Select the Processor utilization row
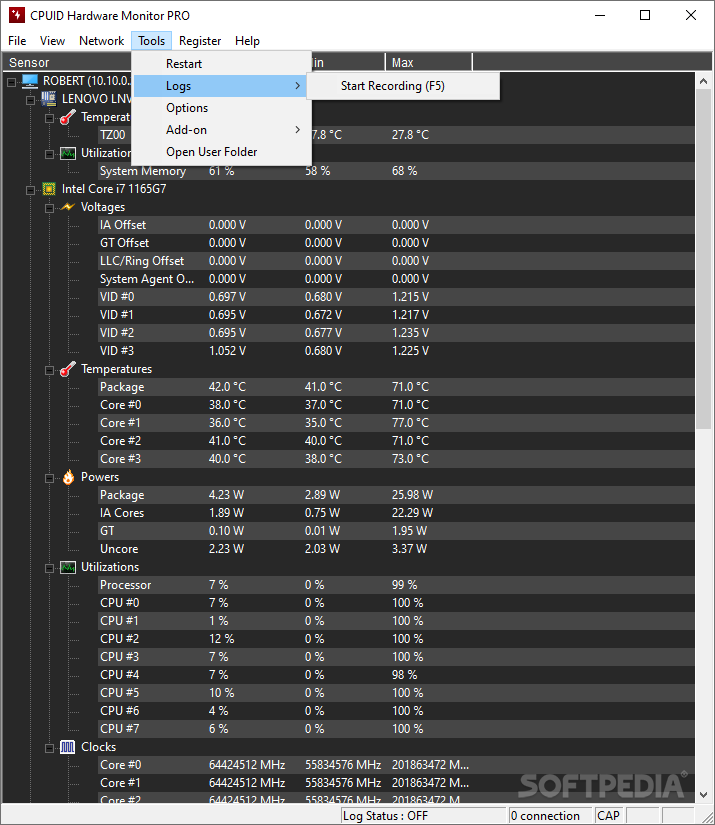The width and height of the screenshot is (715, 825). 396,585
